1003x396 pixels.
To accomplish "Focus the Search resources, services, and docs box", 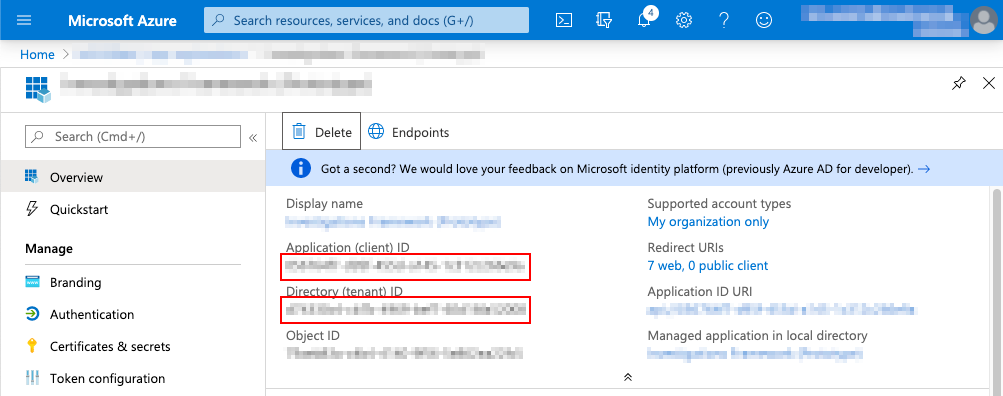I will click(367, 20).
